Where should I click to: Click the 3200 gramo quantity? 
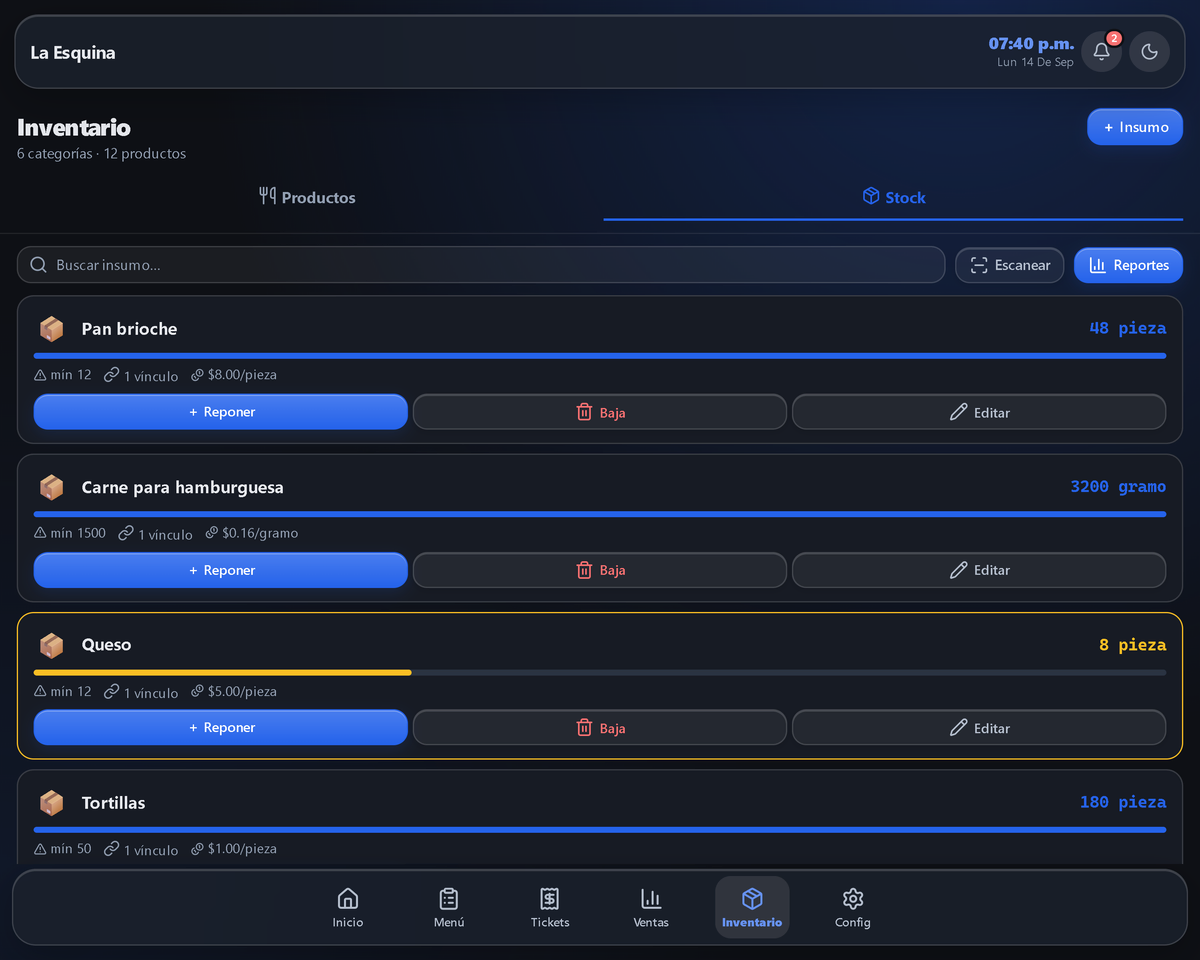(x=1118, y=487)
